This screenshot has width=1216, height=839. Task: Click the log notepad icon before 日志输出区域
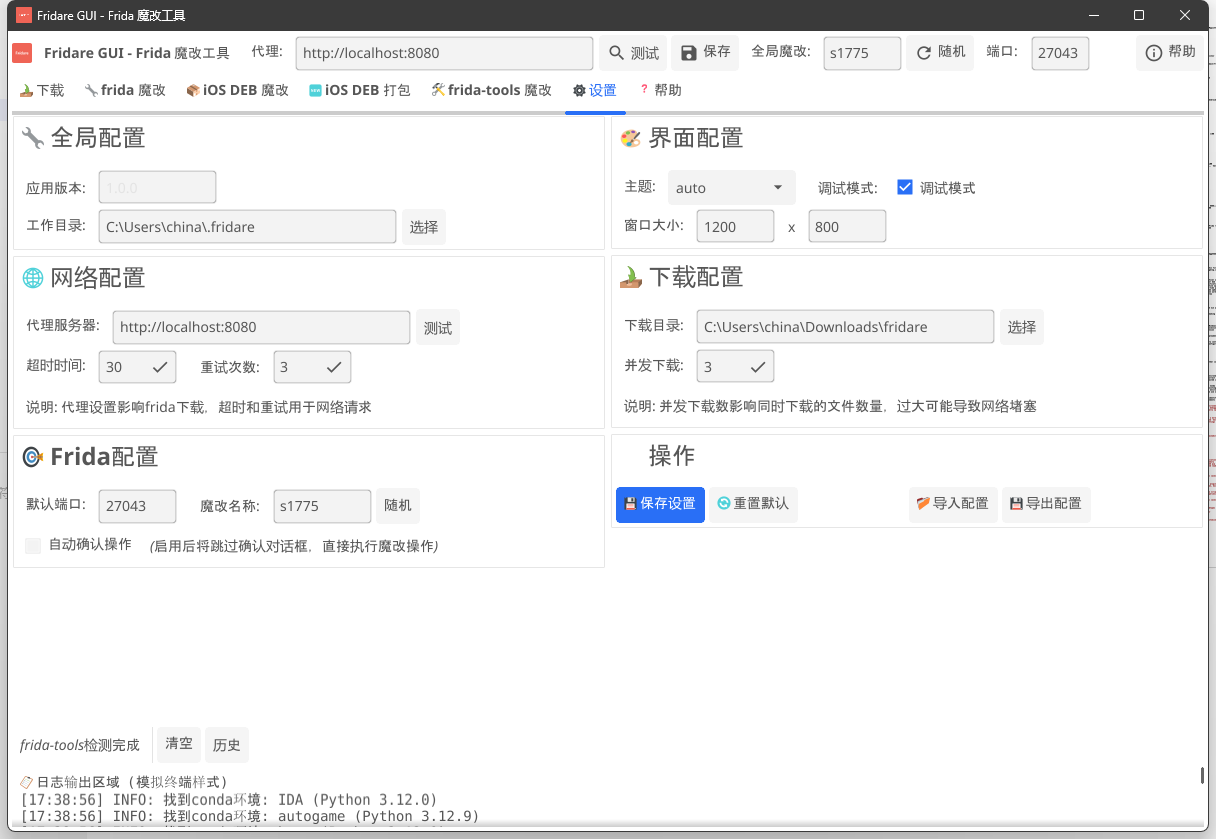(26, 782)
